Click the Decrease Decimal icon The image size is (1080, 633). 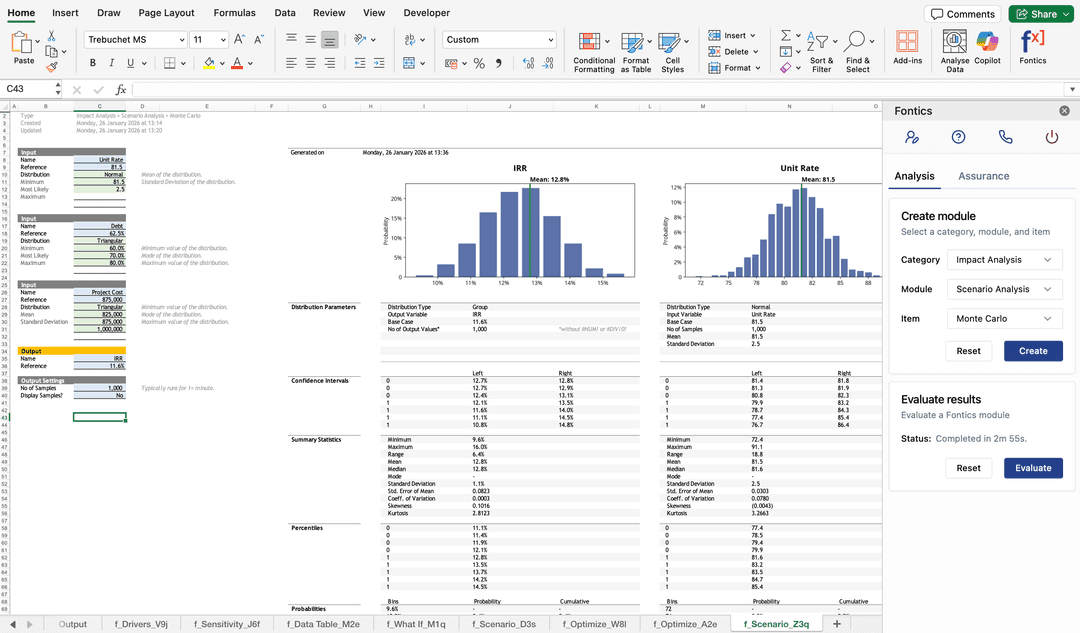548,63
